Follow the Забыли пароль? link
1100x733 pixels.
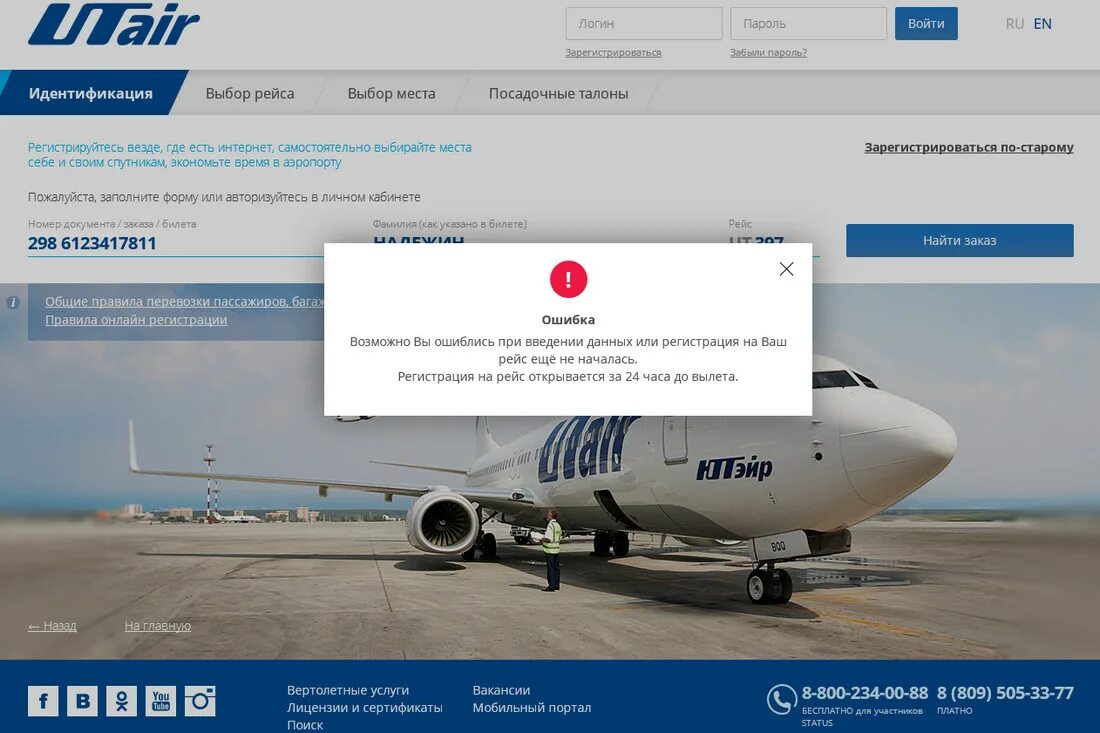(x=768, y=53)
